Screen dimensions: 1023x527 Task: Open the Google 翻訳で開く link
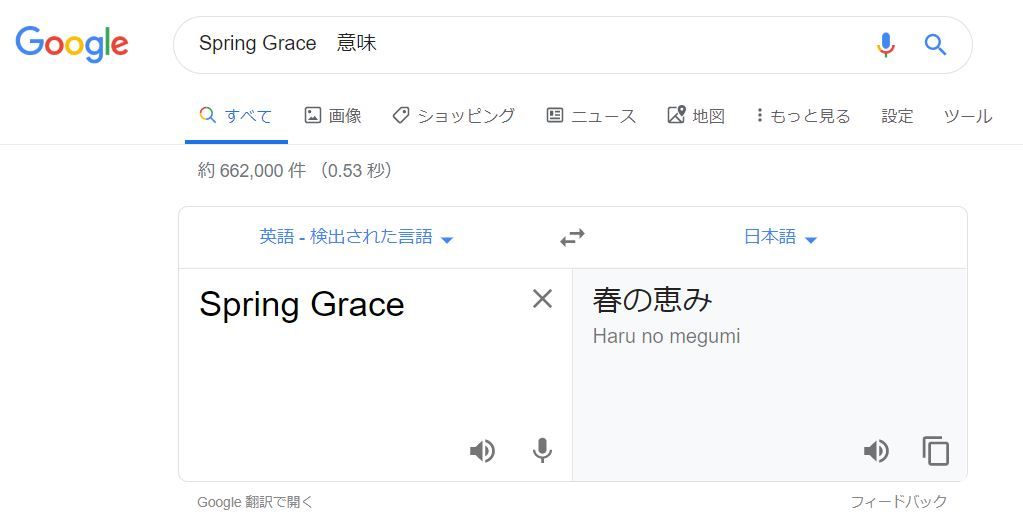pyautogui.click(x=255, y=502)
